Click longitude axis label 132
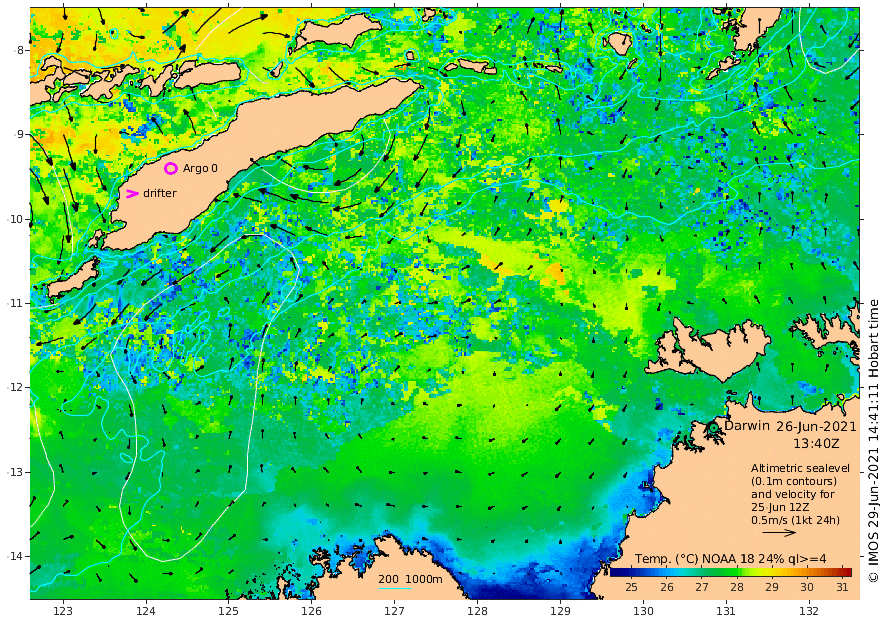The width and height of the screenshot is (880, 630). [x=809, y=611]
